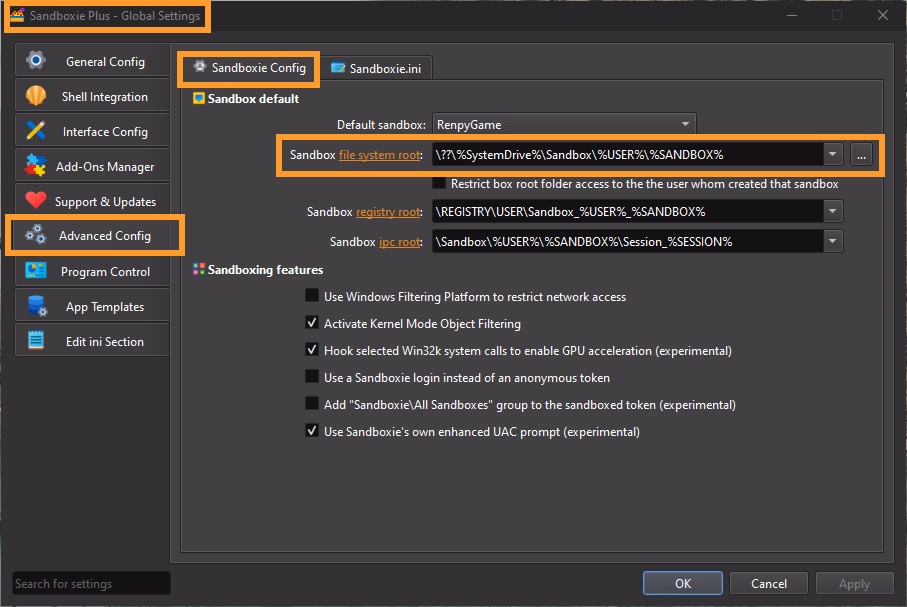Enable restrict box root folder access
Screen dimensions: 907x607
pyautogui.click(x=439, y=184)
